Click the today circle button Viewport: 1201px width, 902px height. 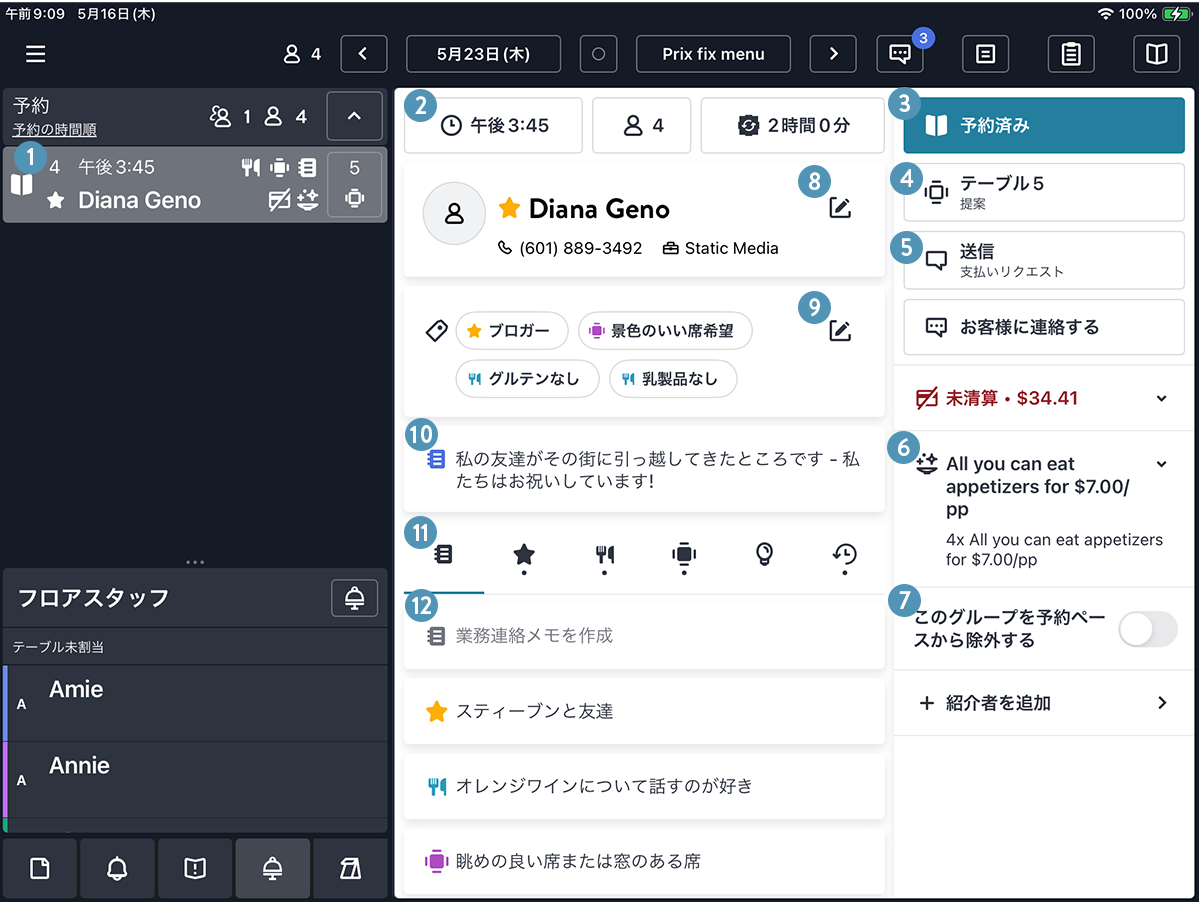point(599,54)
